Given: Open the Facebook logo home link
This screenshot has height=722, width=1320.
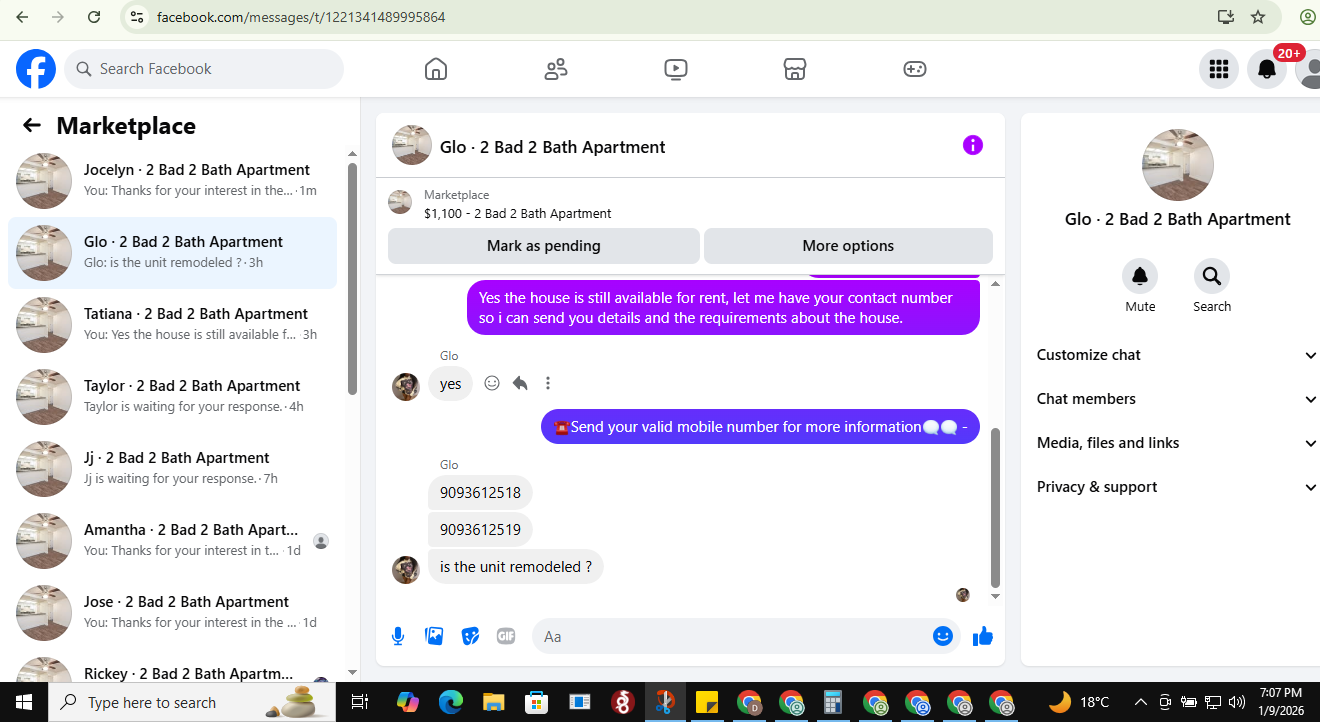Looking at the screenshot, I should tap(36, 69).
